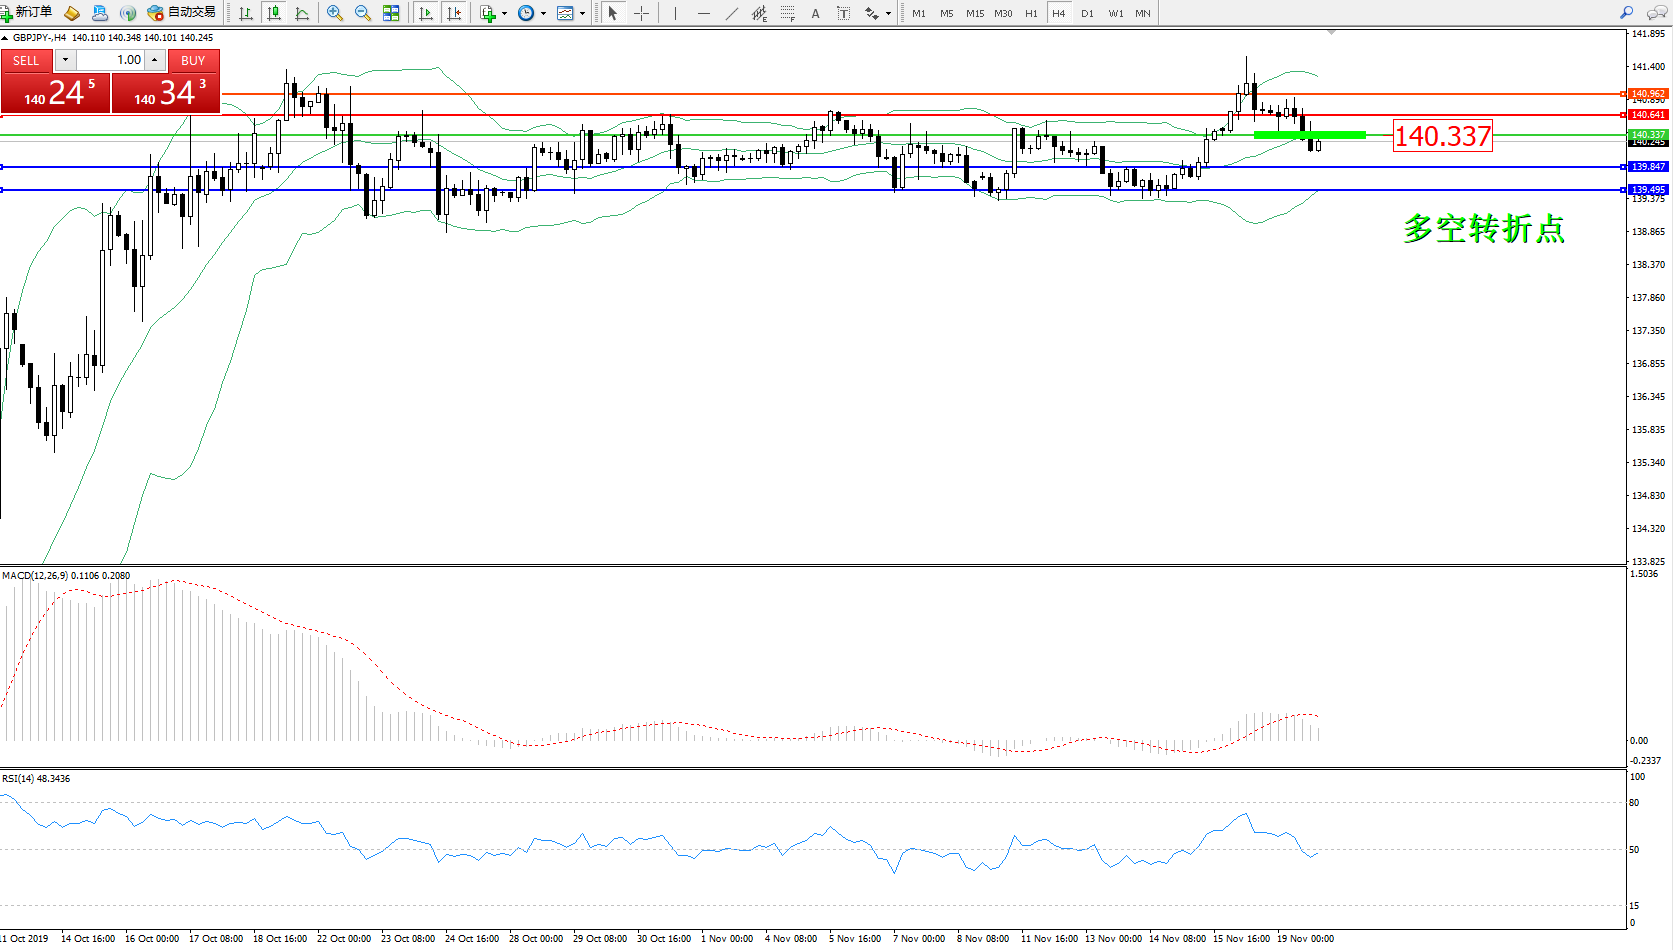Viewport: 1673px width, 950px height.
Task: Select the horizontal line tool
Action: (704, 13)
